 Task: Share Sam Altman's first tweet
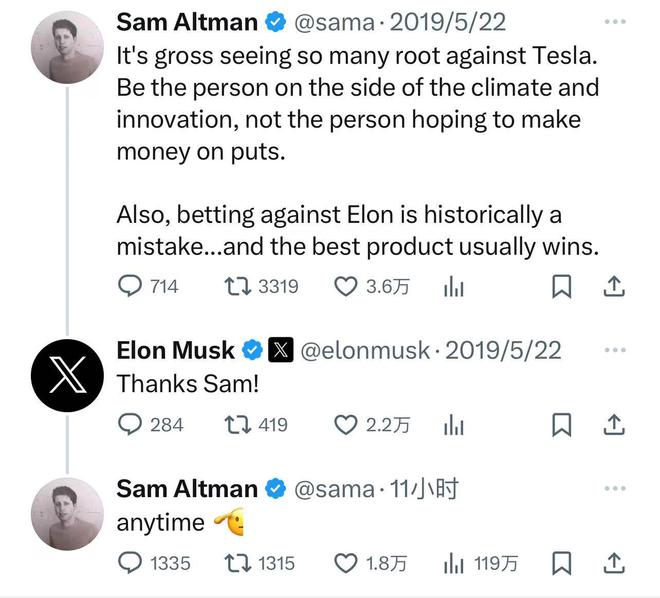tap(615, 287)
